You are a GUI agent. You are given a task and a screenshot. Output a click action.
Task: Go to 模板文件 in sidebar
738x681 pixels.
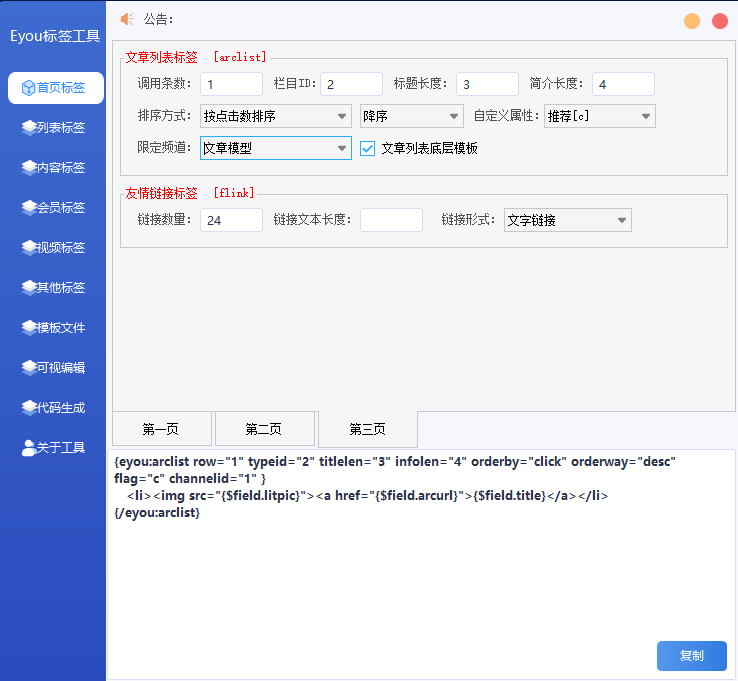(56, 328)
